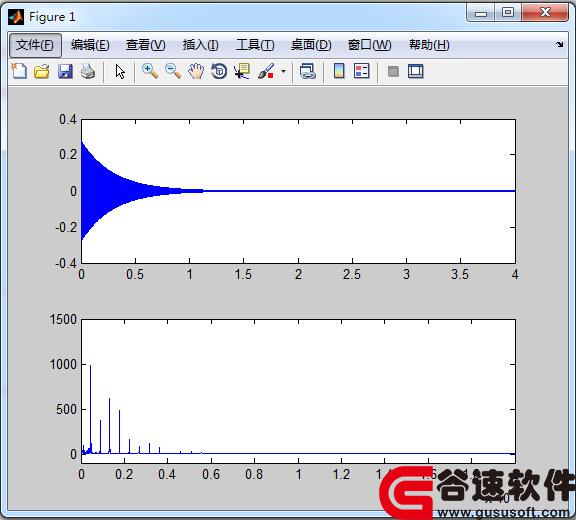Click the dock figure arrow

559,45
